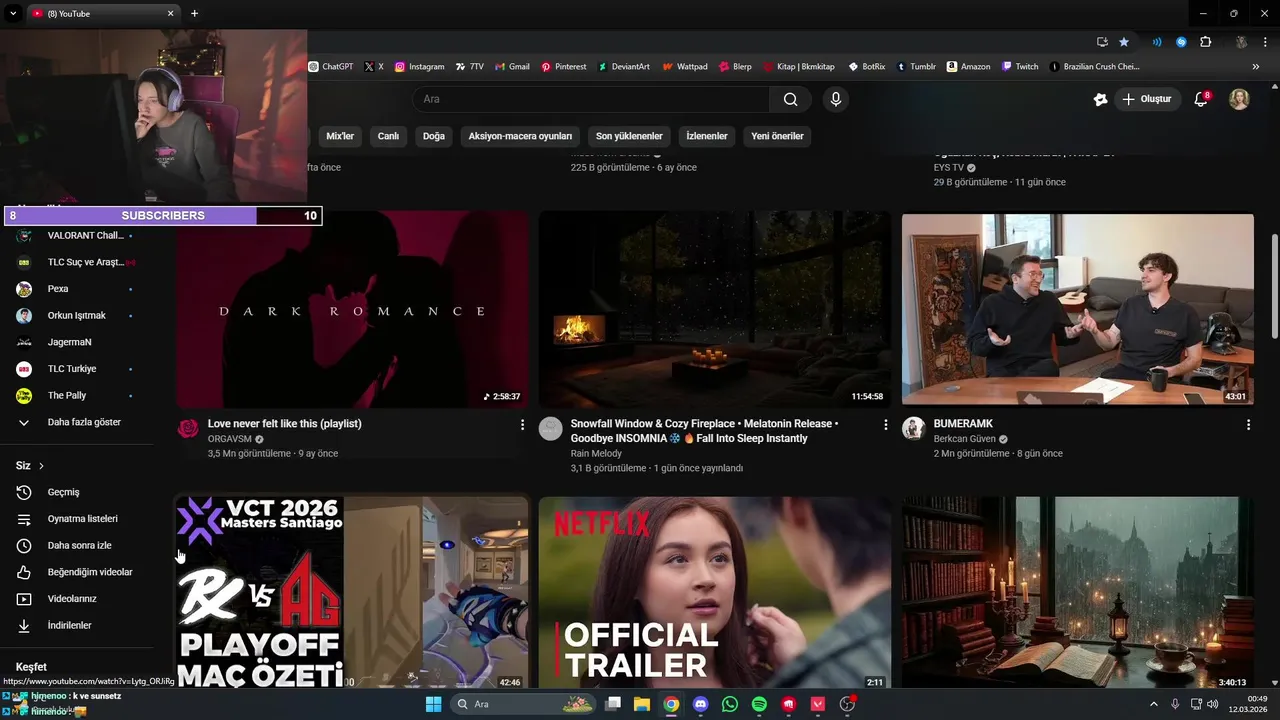Open options for Snowfall Window video

pyautogui.click(x=885, y=425)
